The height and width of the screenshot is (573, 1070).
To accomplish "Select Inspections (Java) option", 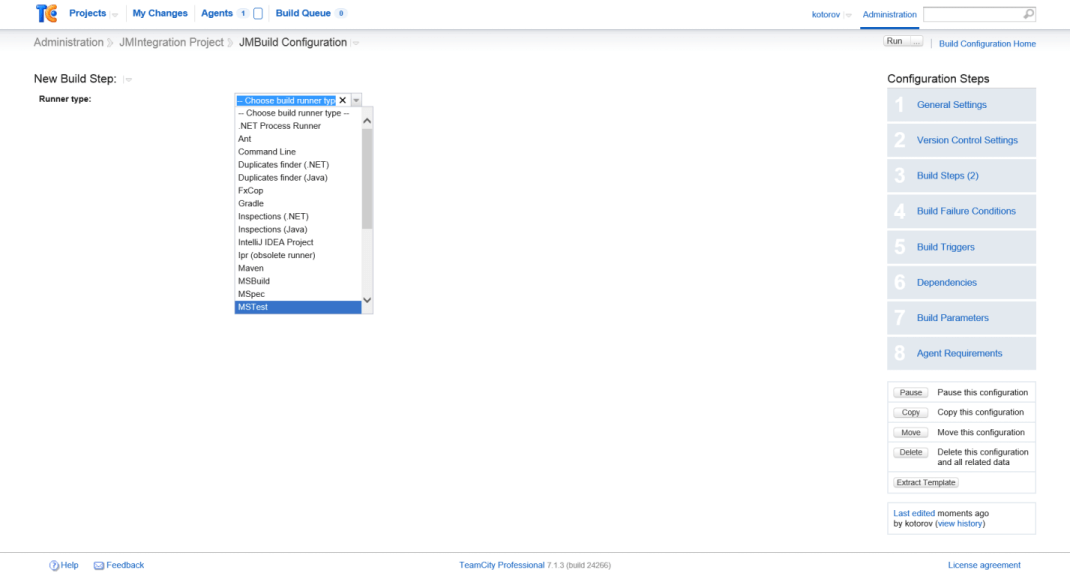I will point(298,230).
